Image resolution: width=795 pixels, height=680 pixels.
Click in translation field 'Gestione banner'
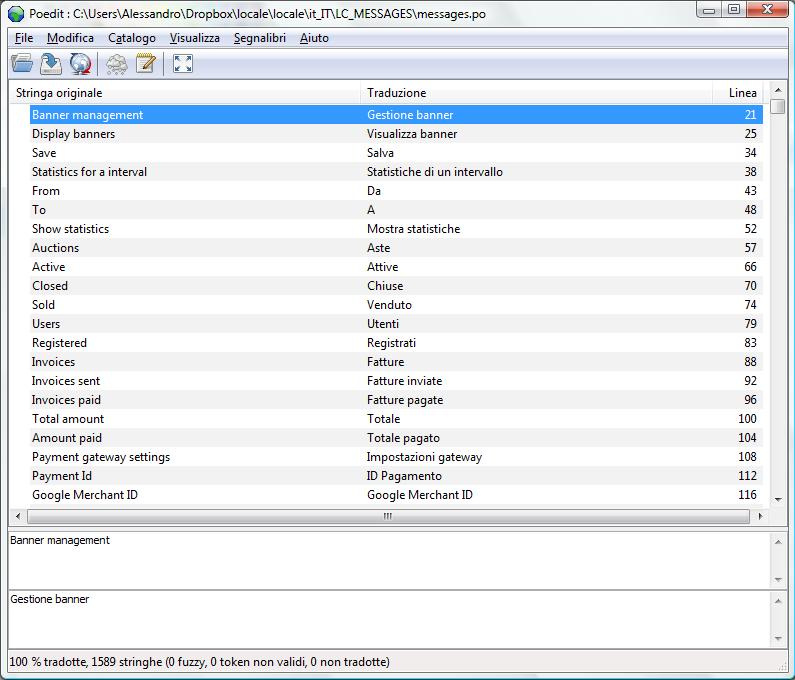tap(389, 620)
